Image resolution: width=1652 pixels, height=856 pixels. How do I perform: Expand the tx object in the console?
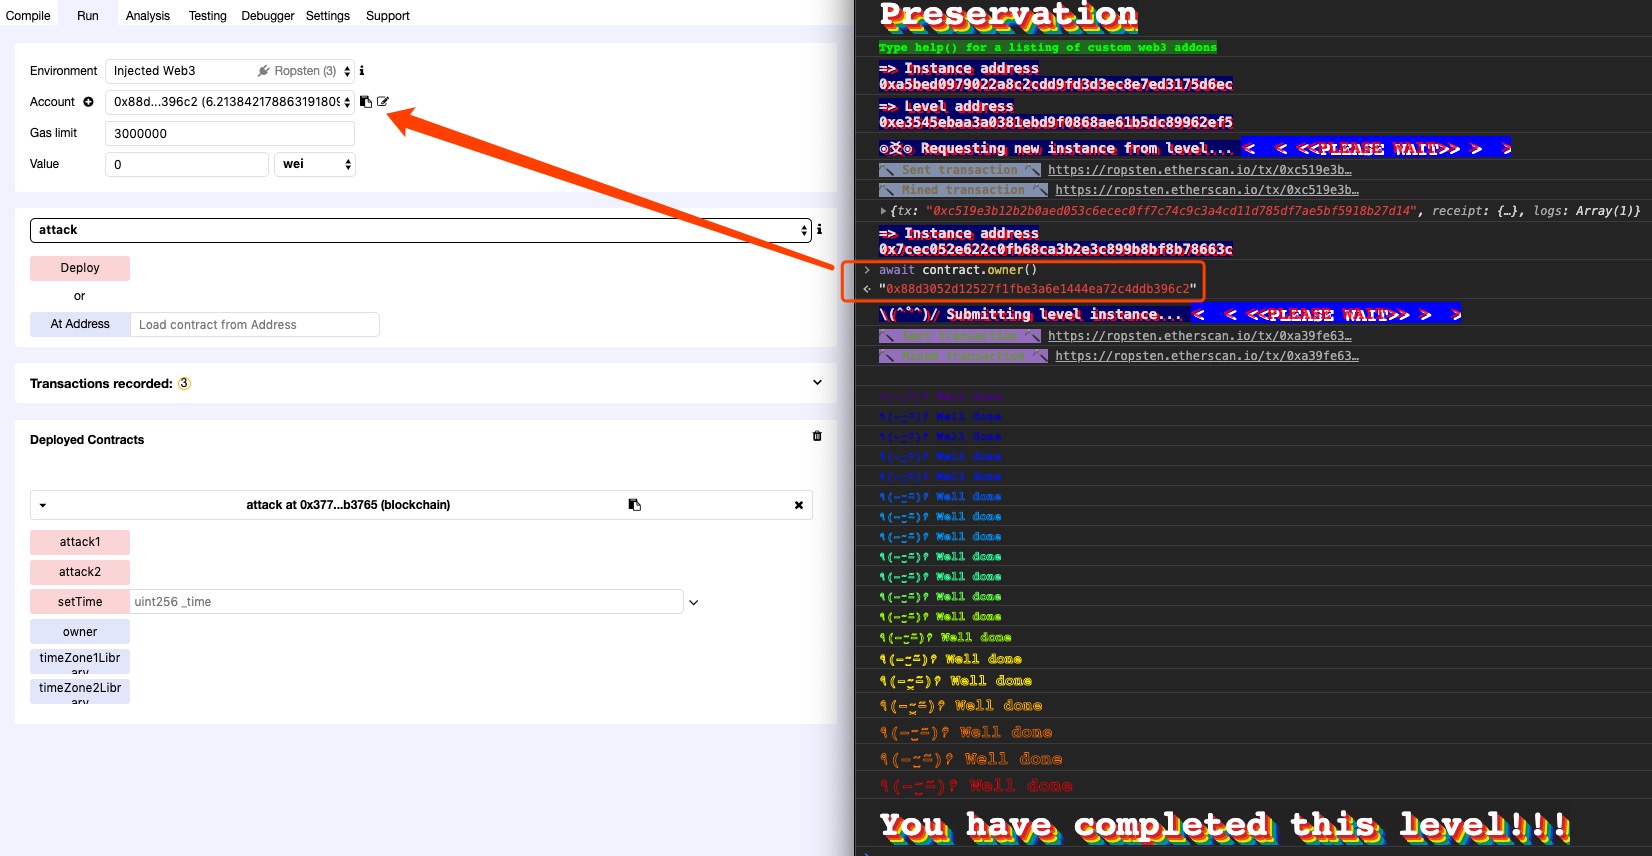[x=883, y=211]
